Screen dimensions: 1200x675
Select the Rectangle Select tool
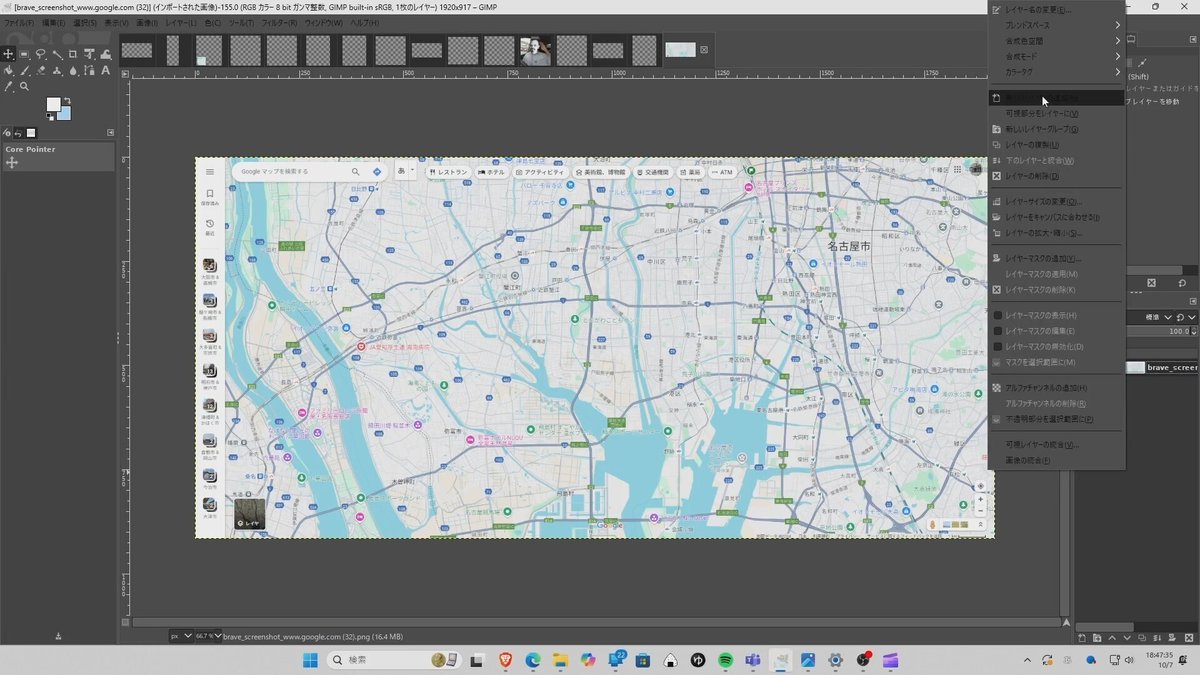[x=24, y=54]
